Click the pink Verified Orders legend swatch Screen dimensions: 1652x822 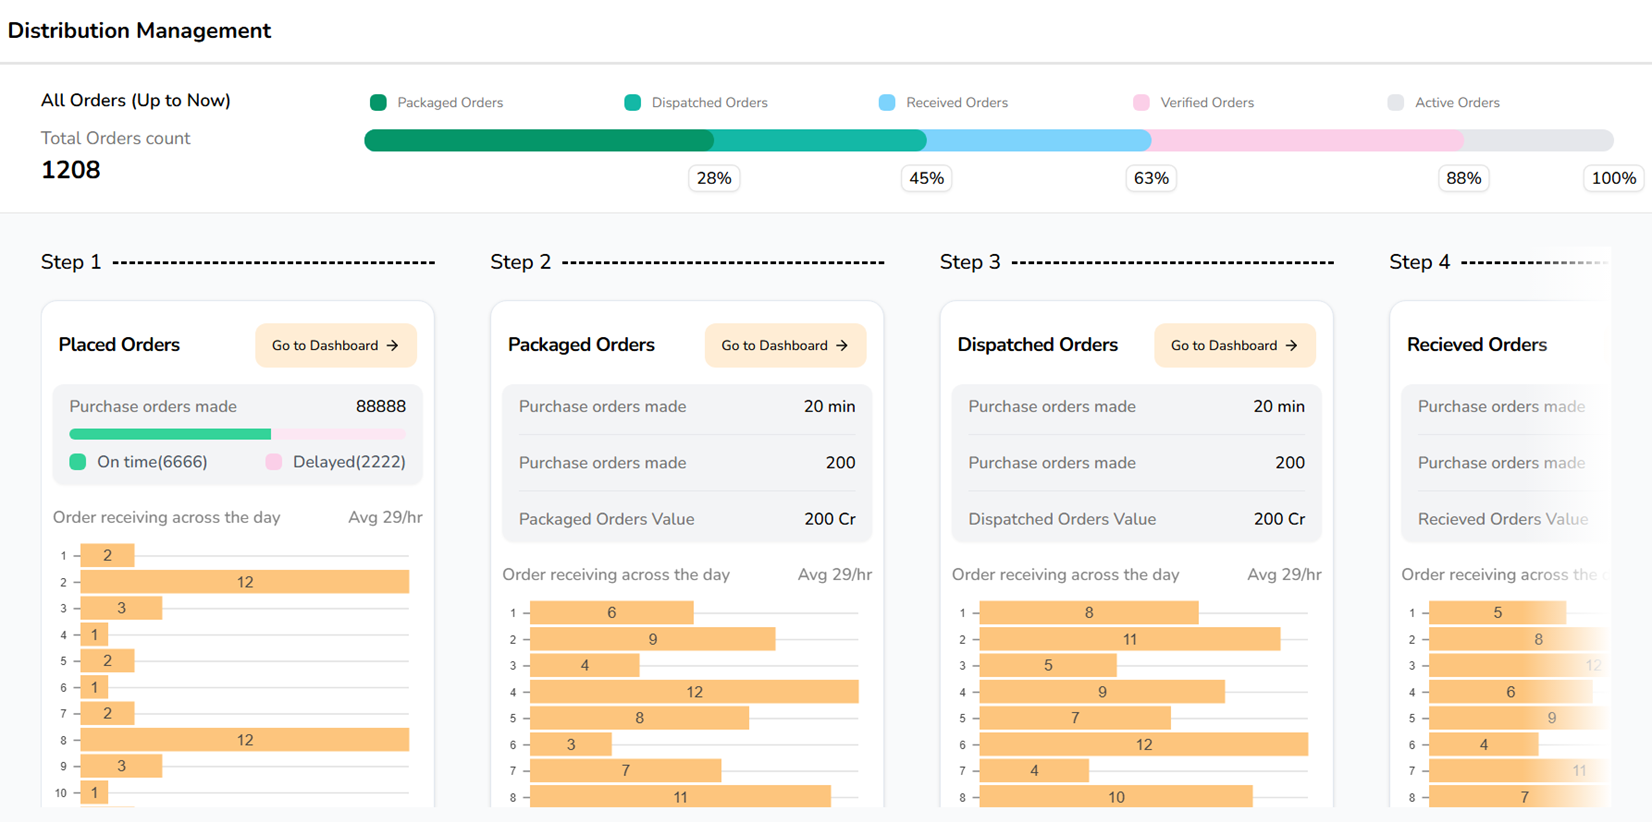(x=1141, y=103)
